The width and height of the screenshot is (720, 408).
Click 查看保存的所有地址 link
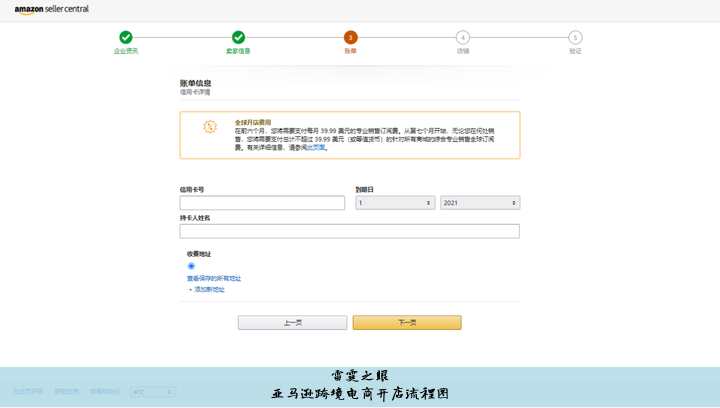click(214, 278)
